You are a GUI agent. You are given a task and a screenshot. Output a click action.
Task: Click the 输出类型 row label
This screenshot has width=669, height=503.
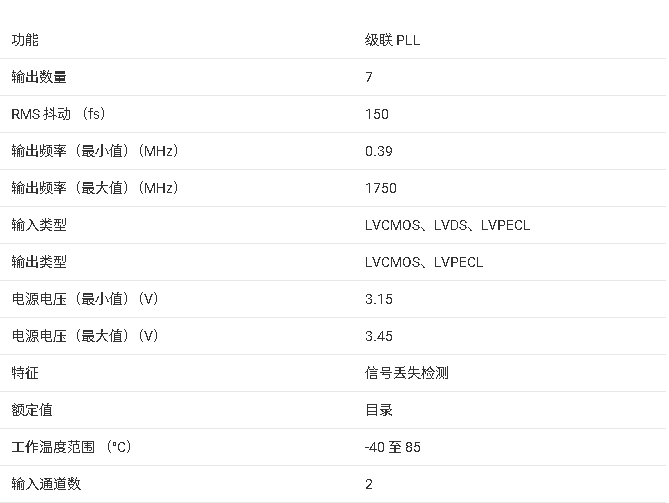pyautogui.click(x=39, y=262)
